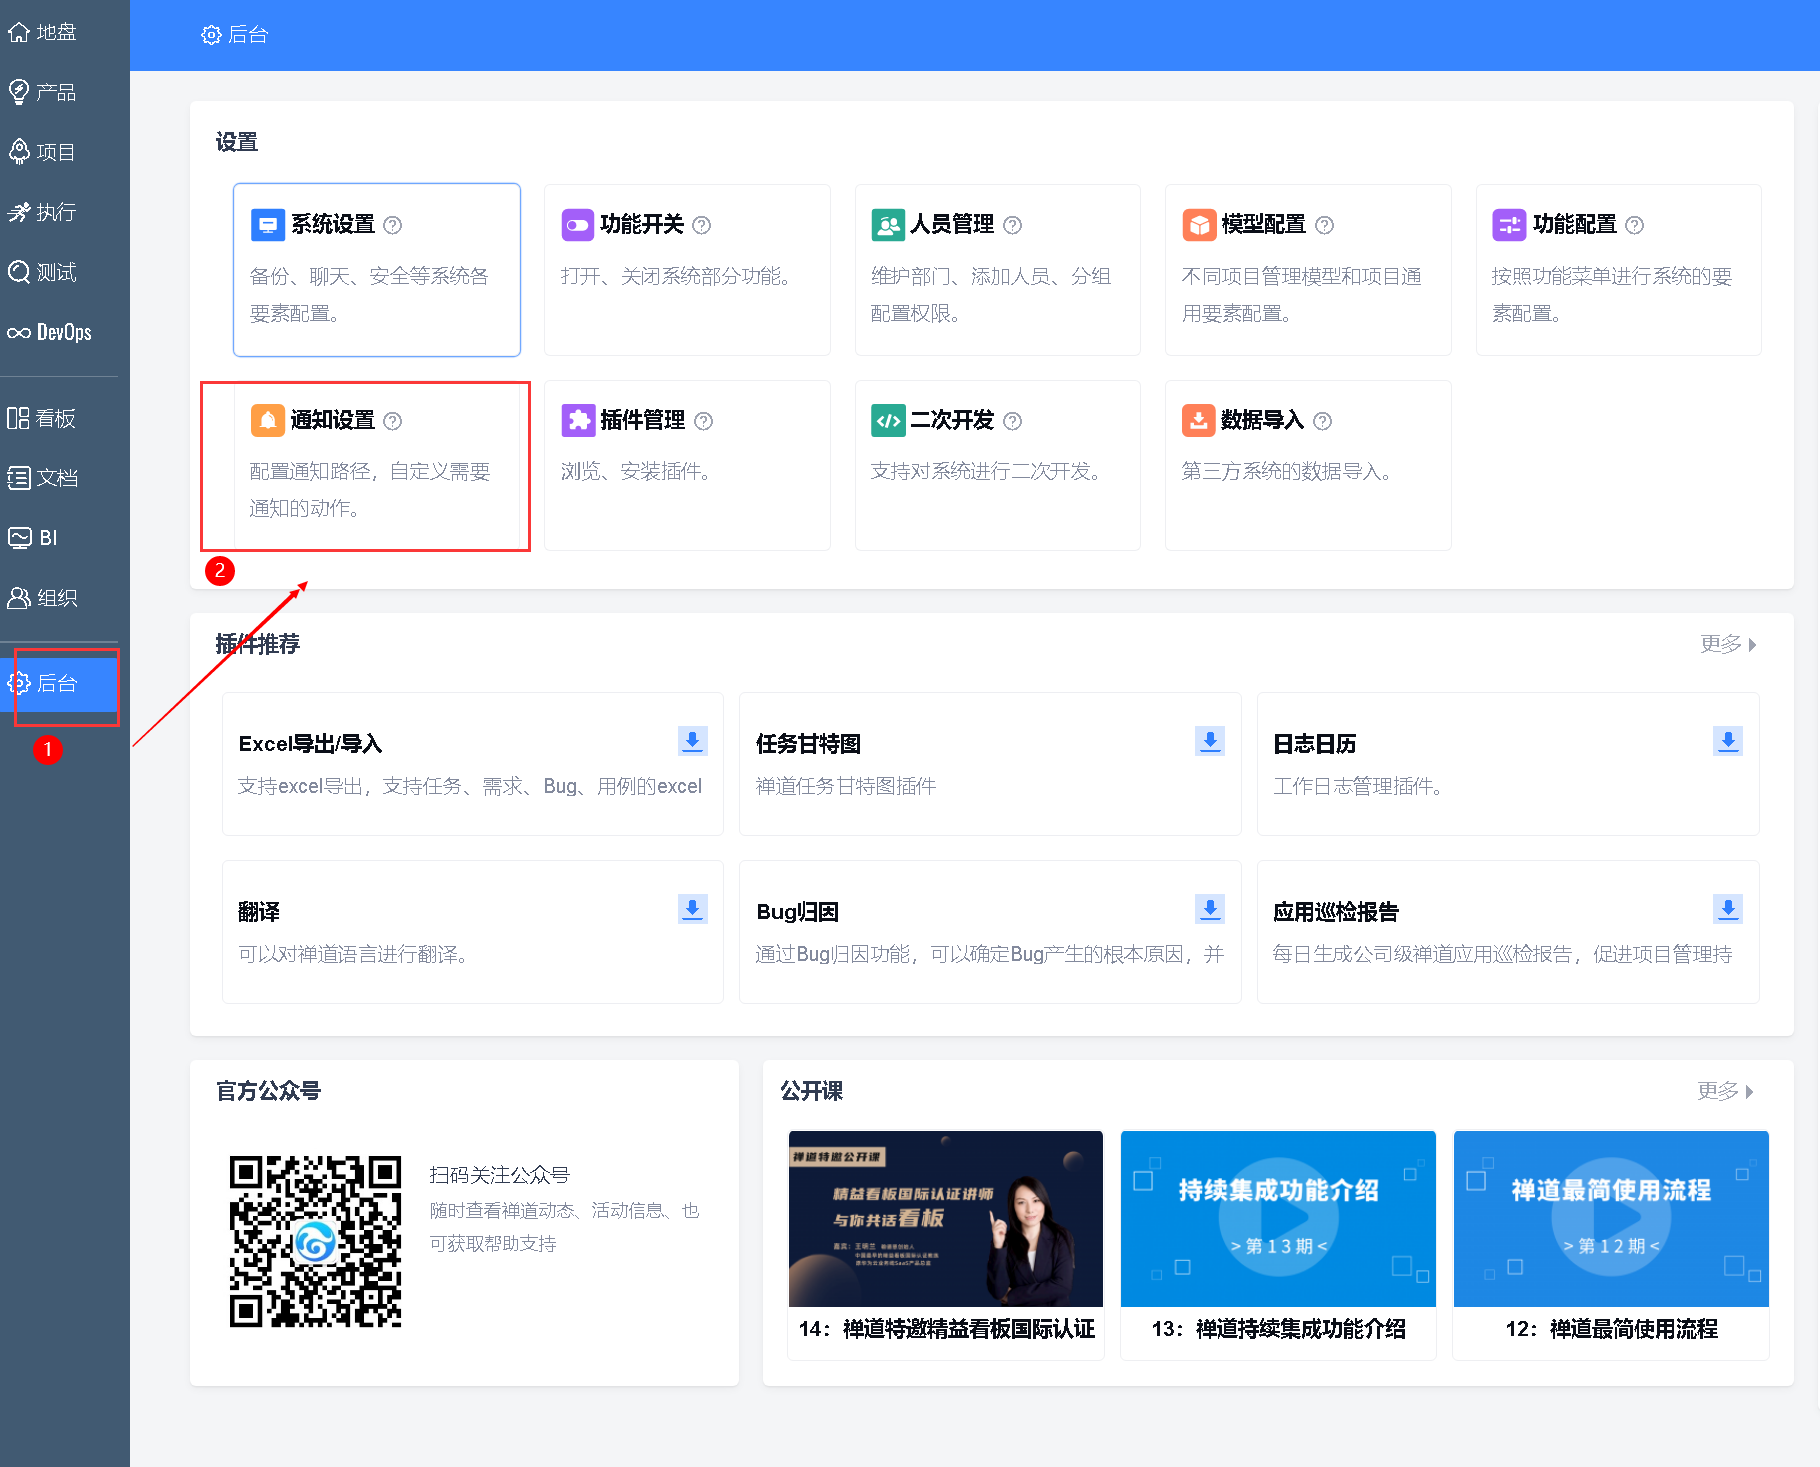Open 文档 in sidebar

tap(42, 478)
